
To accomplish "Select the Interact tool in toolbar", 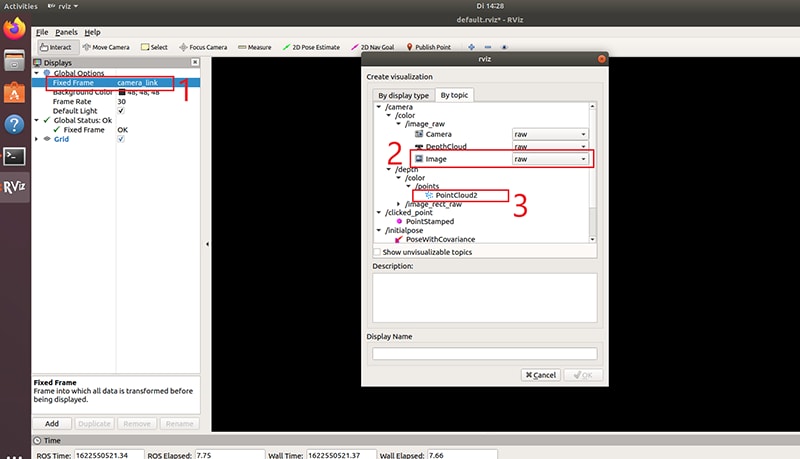I will click(57, 47).
